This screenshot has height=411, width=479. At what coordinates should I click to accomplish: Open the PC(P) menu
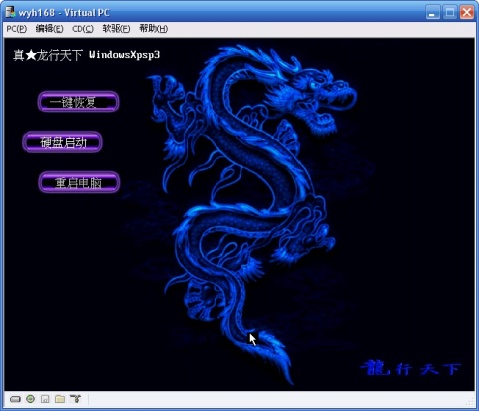pos(17,29)
